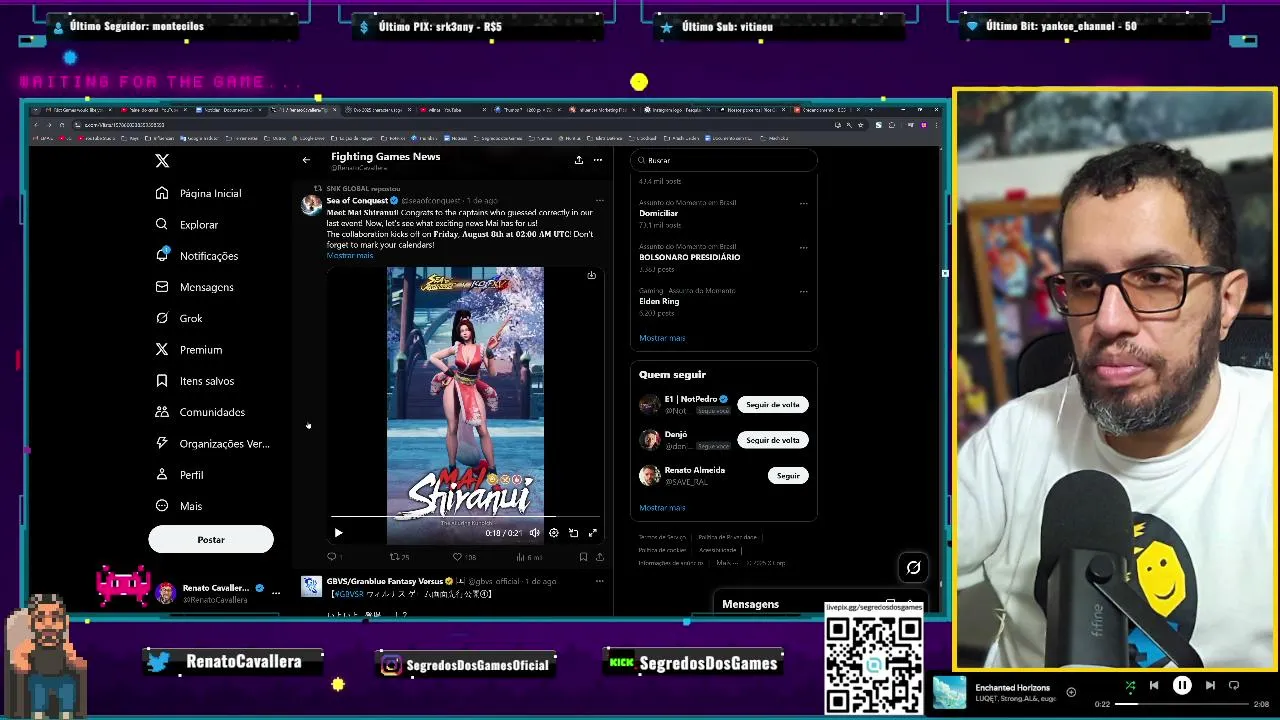Open Mensagens in the left sidebar
Image resolution: width=1280 pixels, height=720 pixels.
click(x=194, y=287)
